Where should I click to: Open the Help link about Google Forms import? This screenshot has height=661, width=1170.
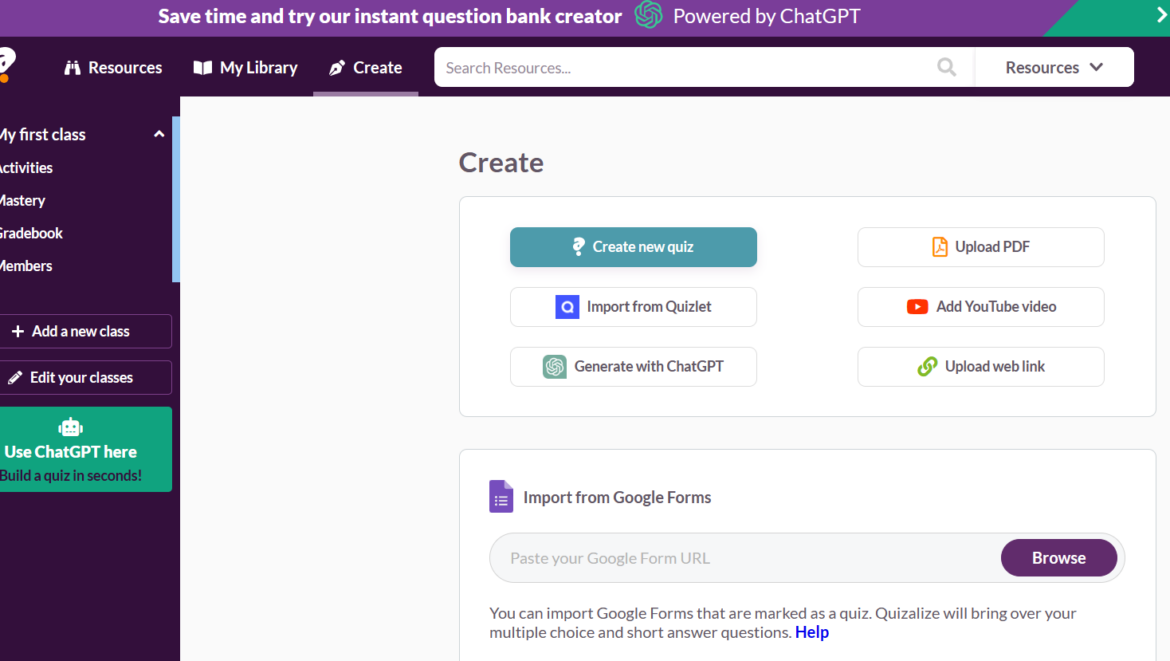tap(812, 632)
